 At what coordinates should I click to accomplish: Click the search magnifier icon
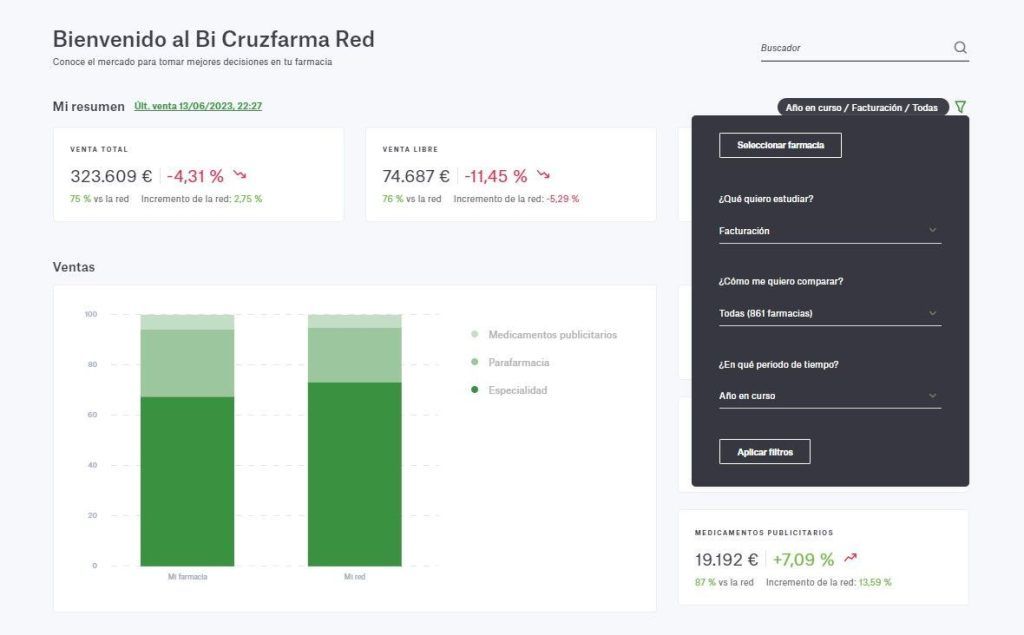click(960, 47)
